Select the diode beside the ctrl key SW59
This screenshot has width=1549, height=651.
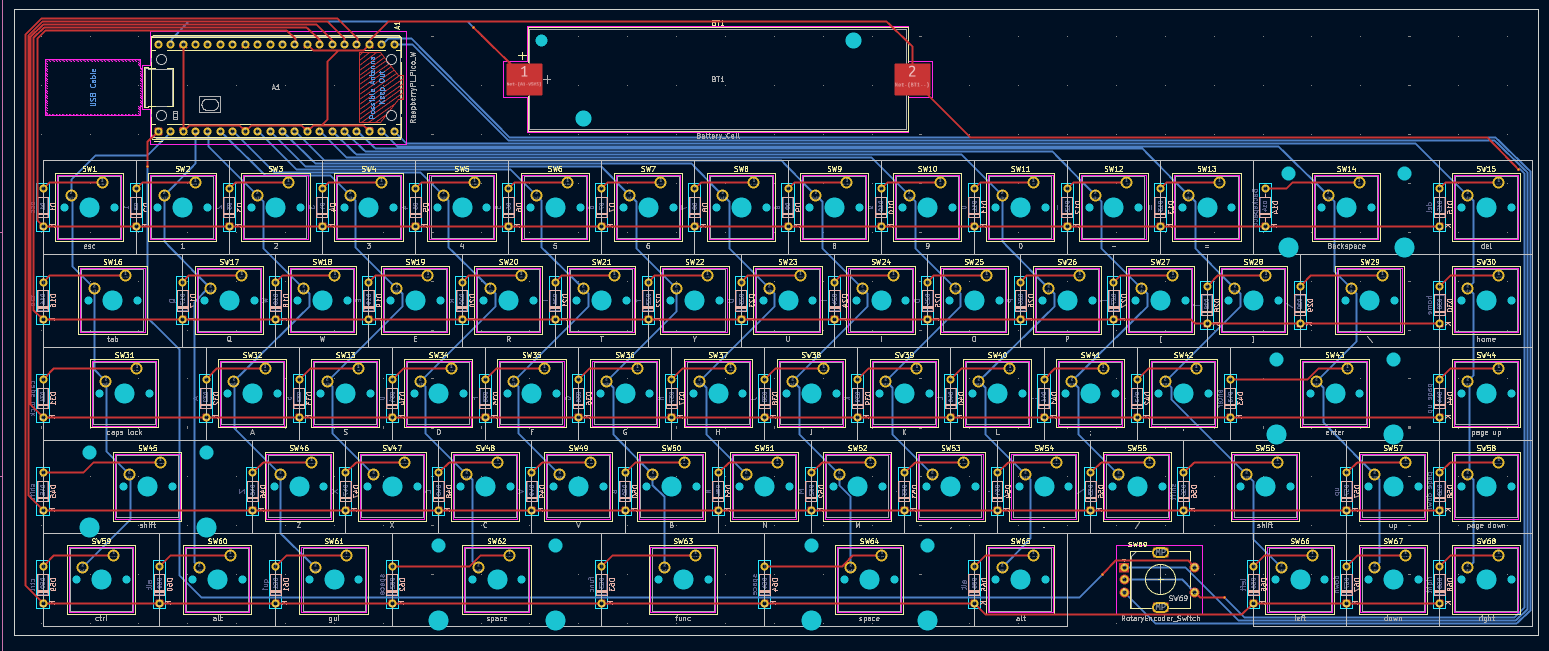click(x=43, y=585)
